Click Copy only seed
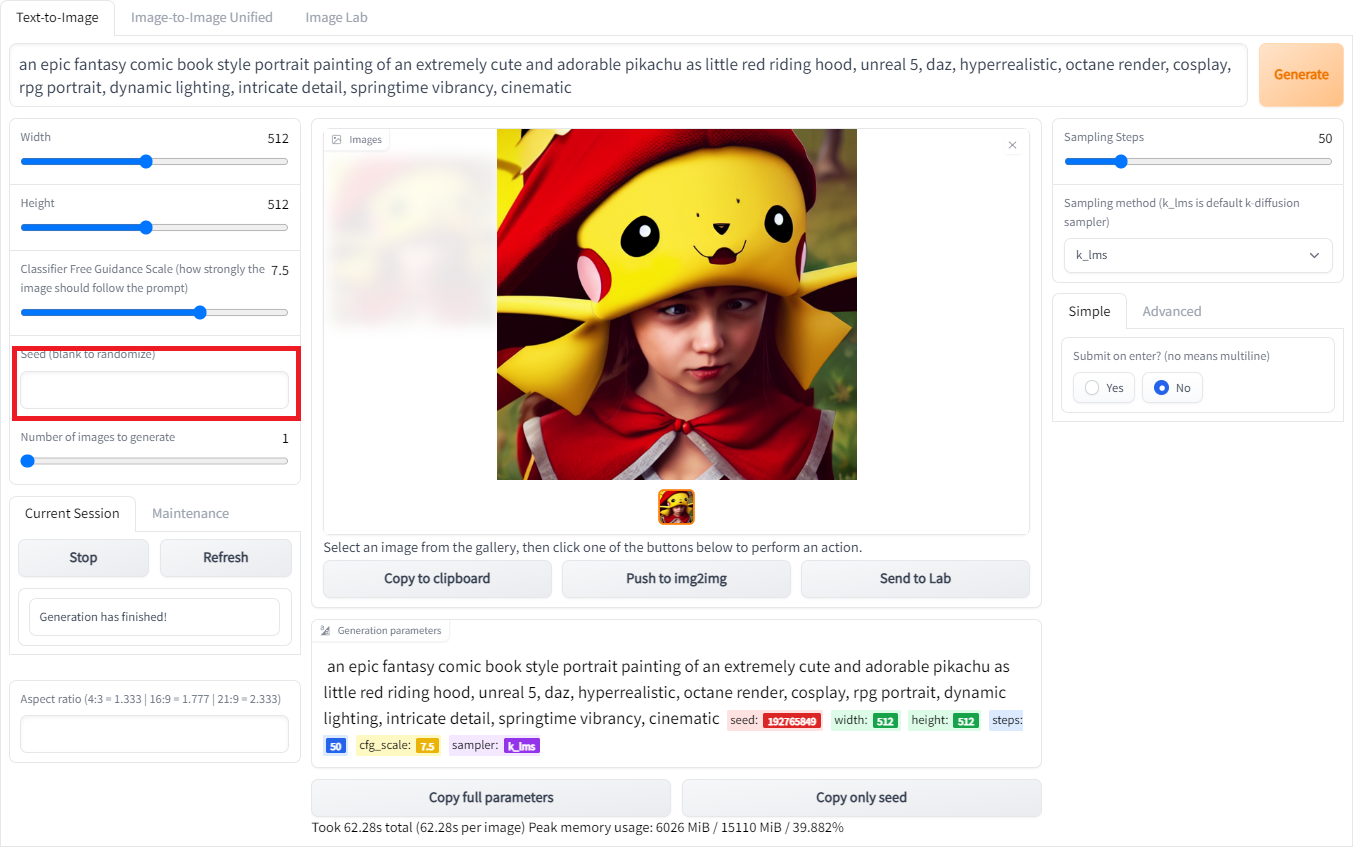 [x=862, y=798]
